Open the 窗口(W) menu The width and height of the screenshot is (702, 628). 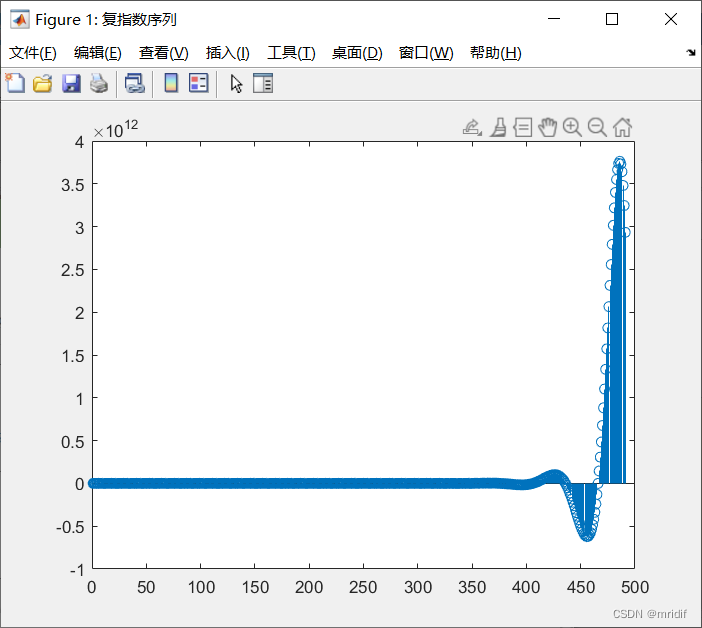426,53
